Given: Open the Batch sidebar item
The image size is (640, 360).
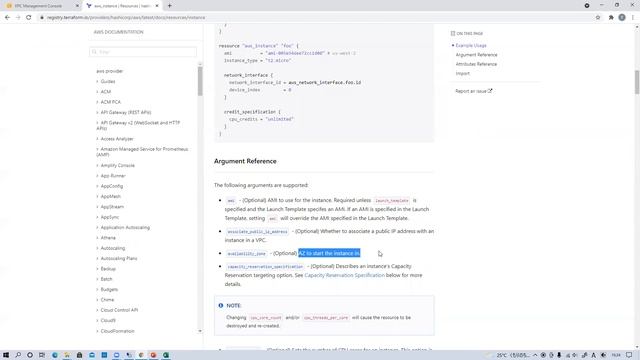Looking at the screenshot, I should point(106,279).
